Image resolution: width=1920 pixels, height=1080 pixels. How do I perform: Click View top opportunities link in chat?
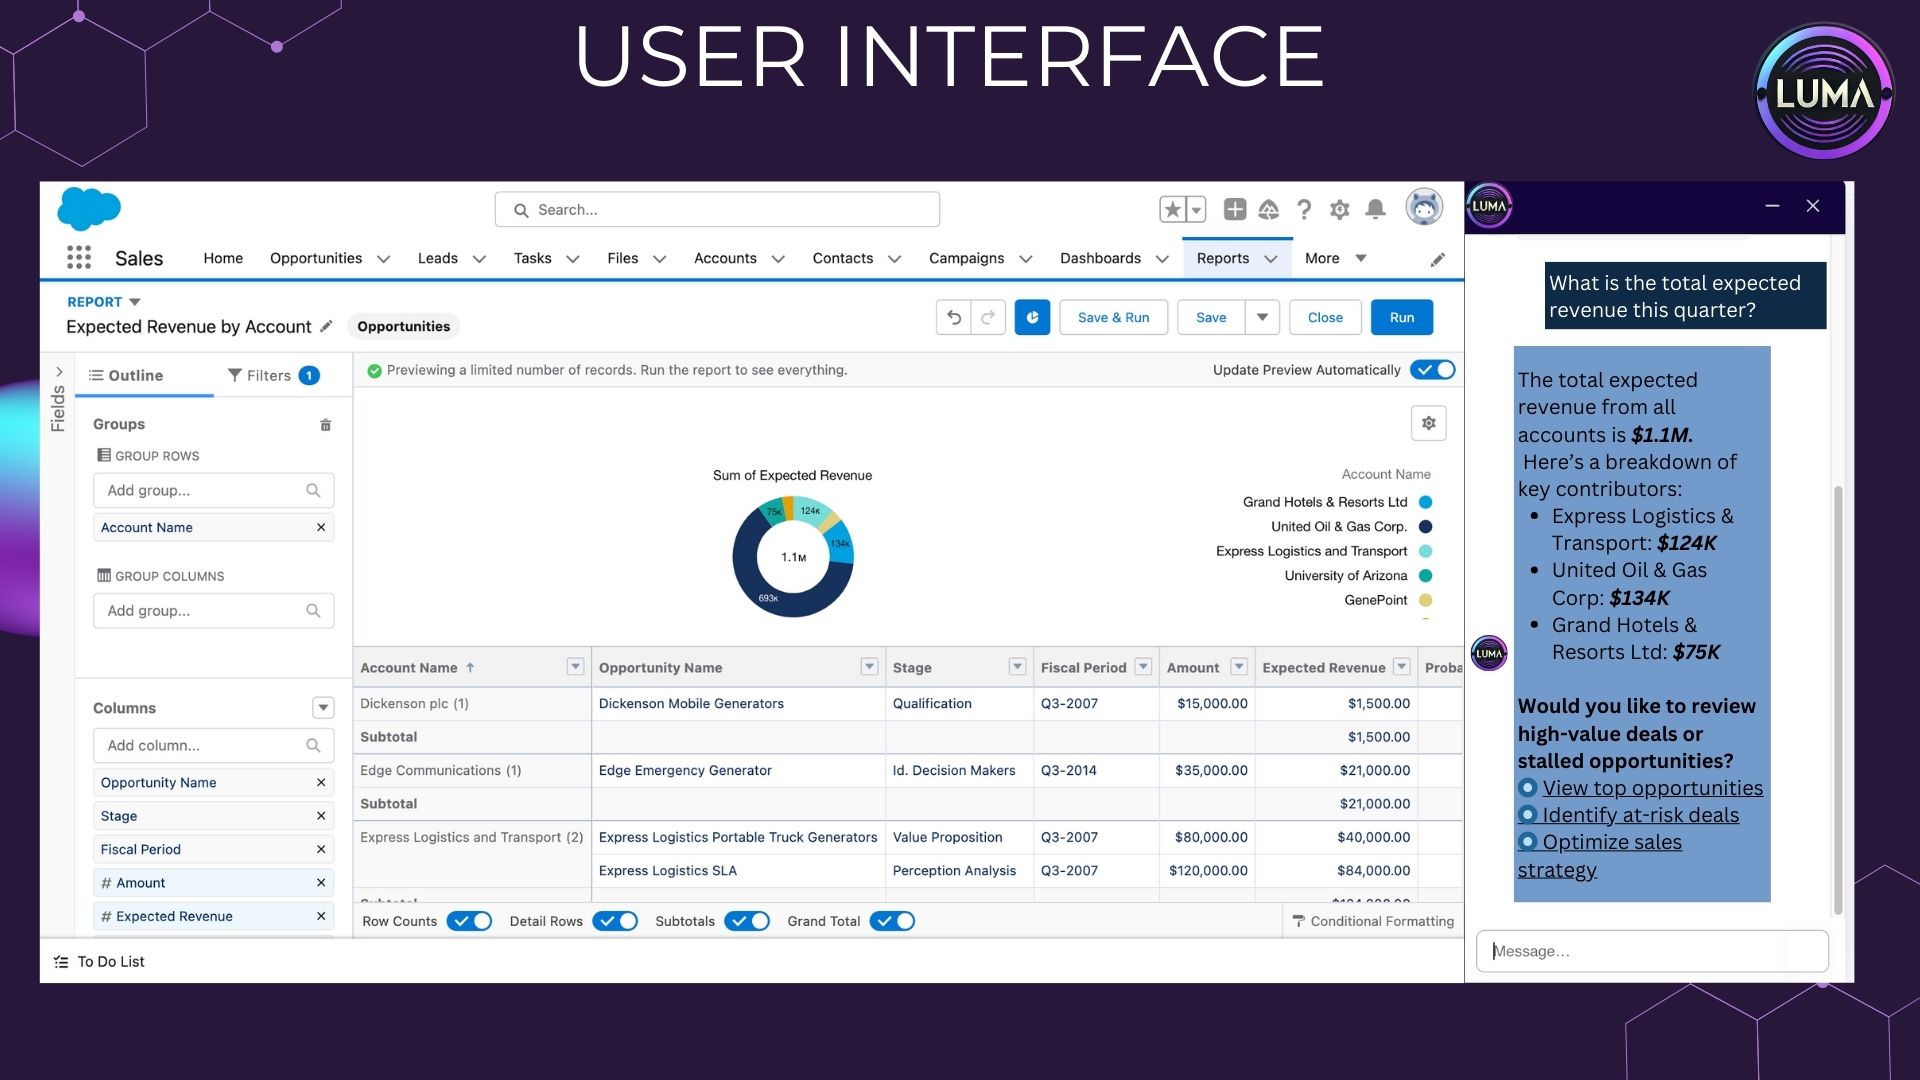coord(1652,788)
